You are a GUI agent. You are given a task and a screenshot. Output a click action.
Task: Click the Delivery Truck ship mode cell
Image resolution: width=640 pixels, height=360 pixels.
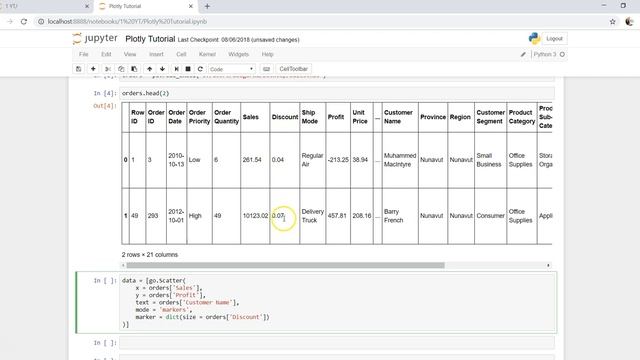pos(313,216)
